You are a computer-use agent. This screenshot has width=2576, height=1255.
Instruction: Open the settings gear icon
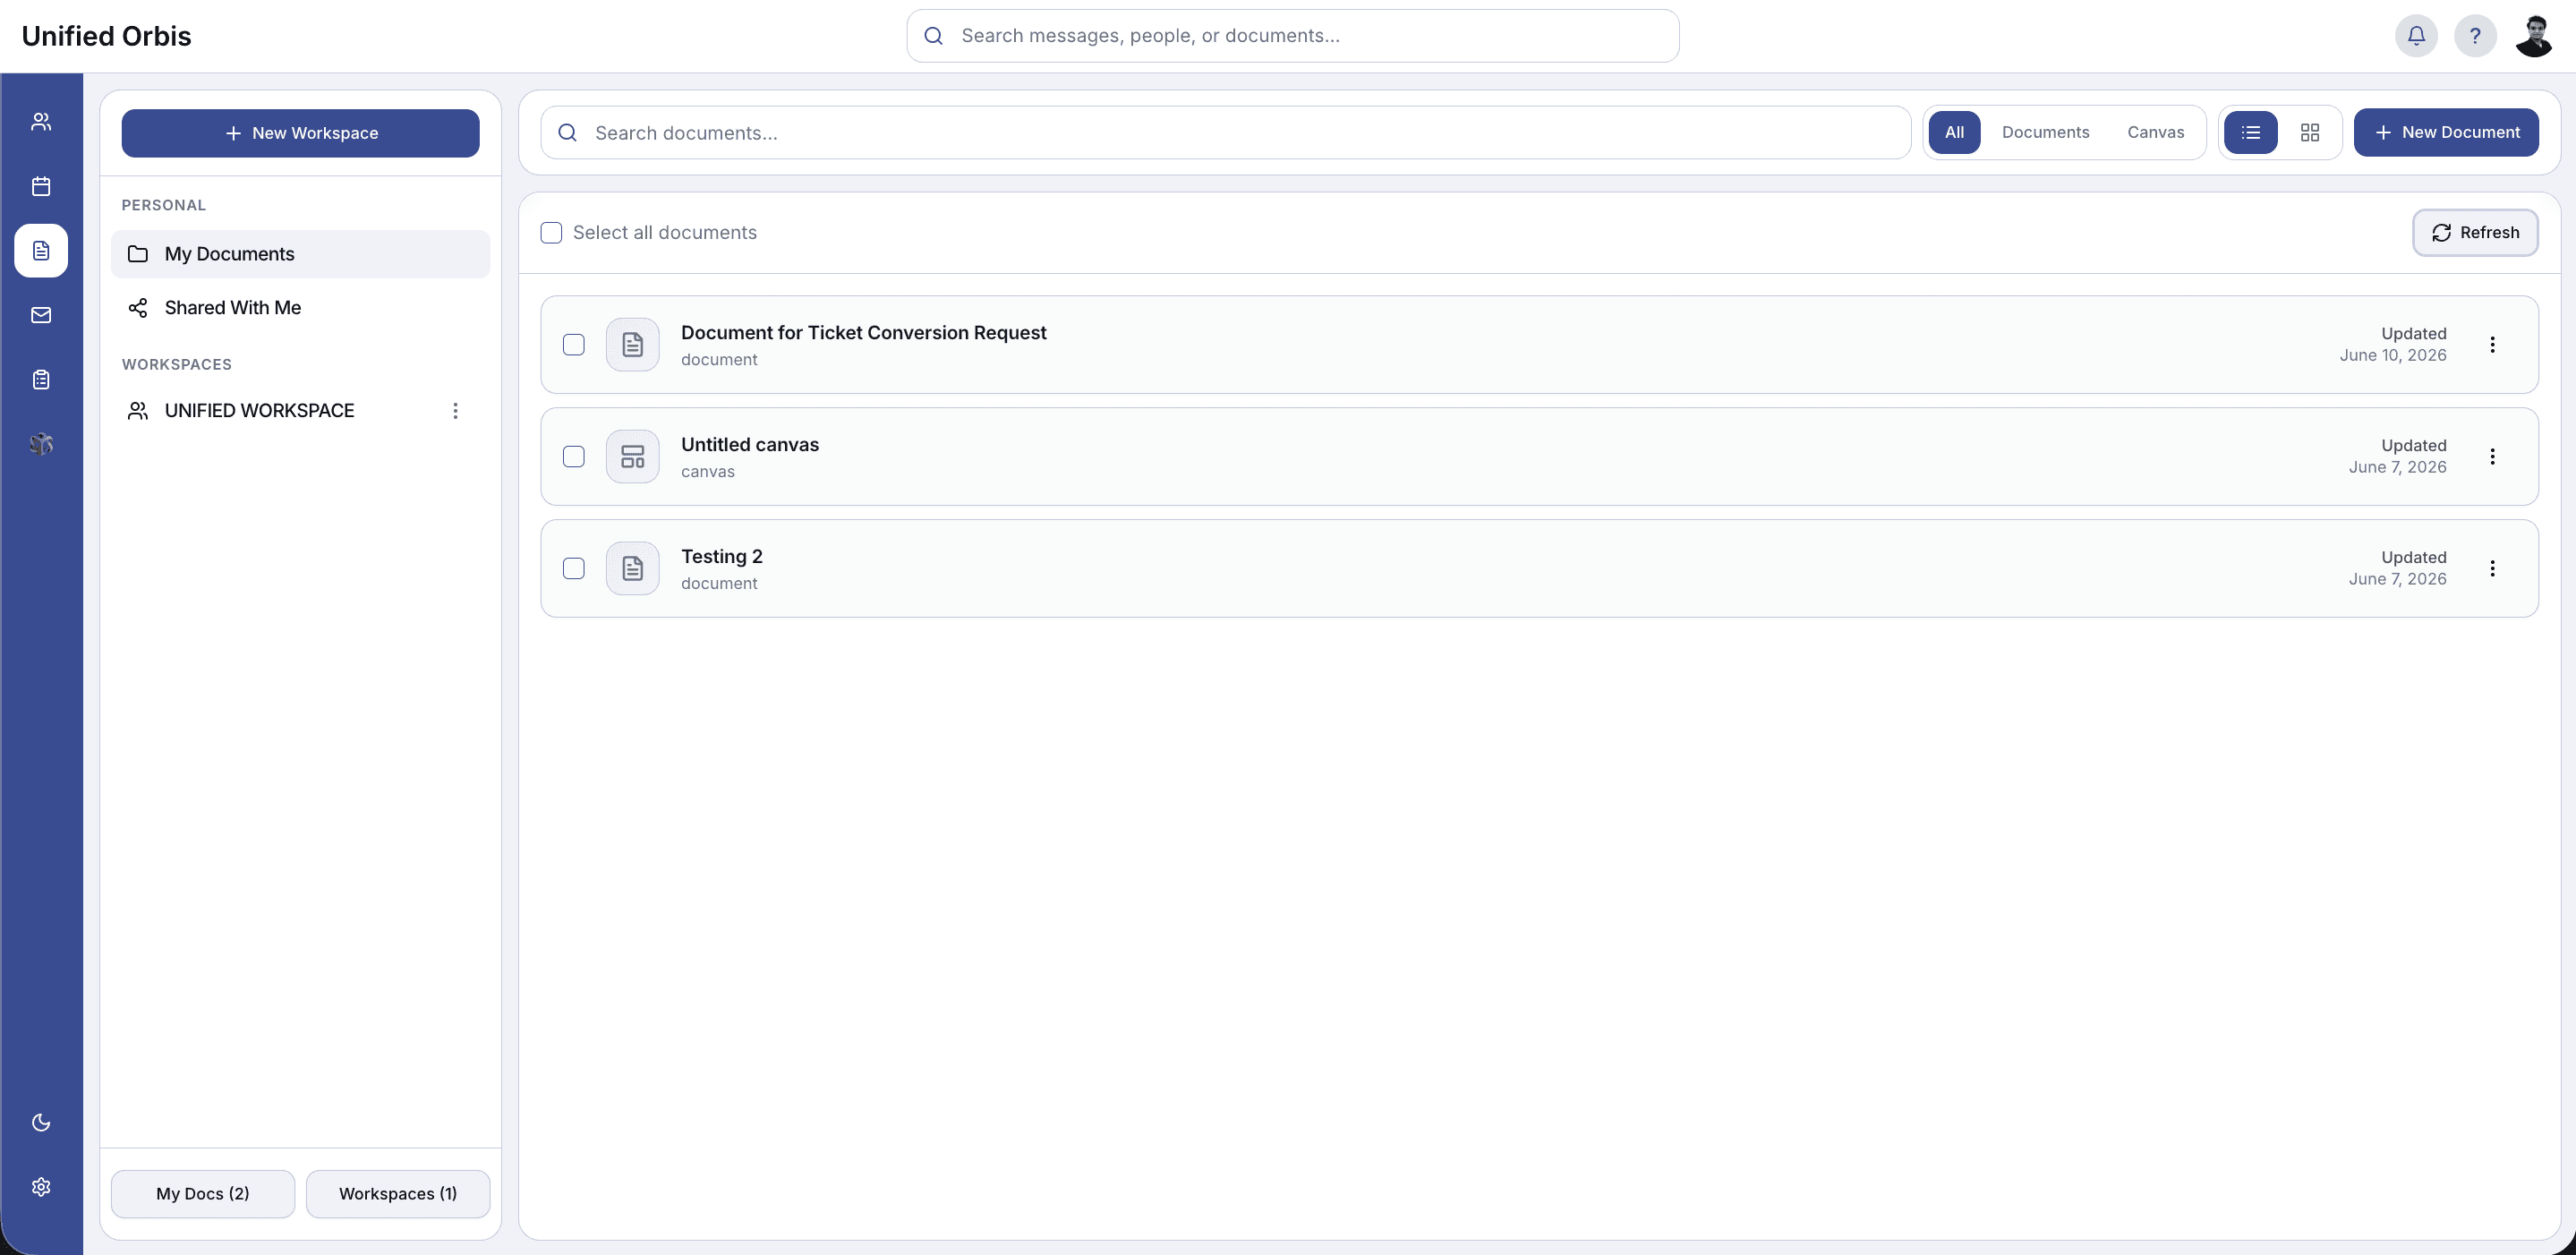tap(41, 1187)
